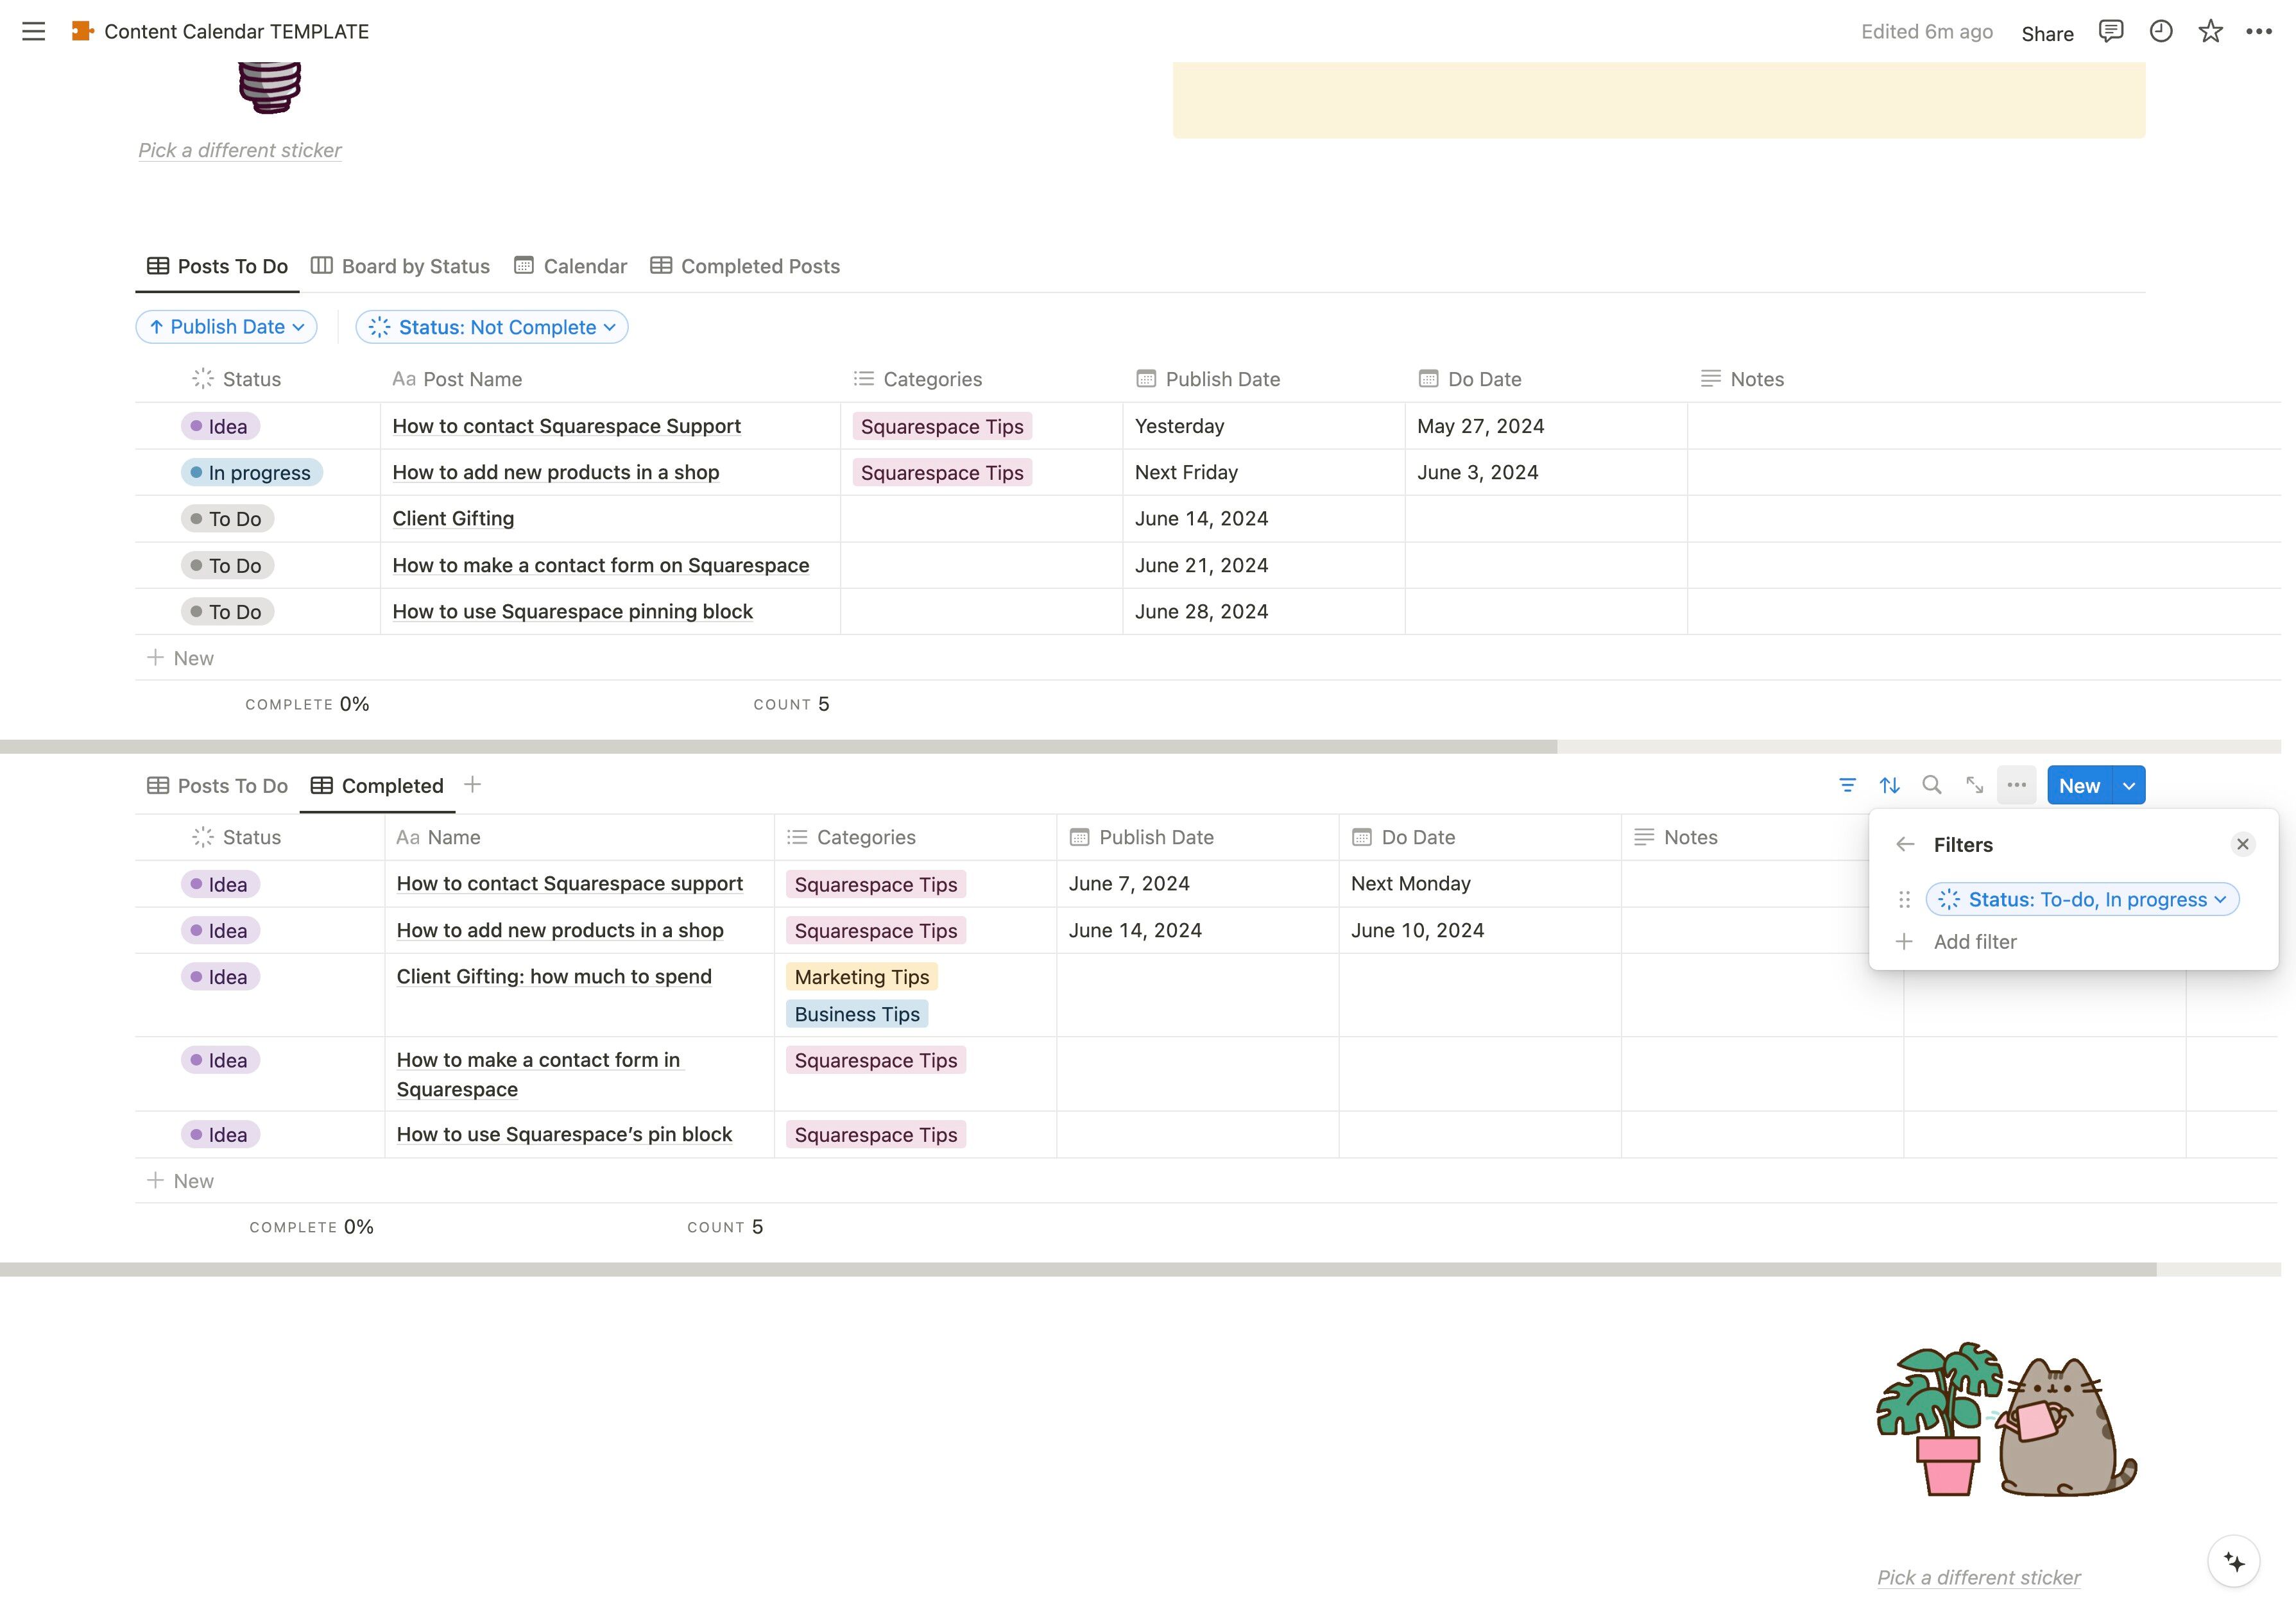This screenshot has width=2296, height=1623.
Task: Click the Share button
Action: click(x=2046, y=33)
